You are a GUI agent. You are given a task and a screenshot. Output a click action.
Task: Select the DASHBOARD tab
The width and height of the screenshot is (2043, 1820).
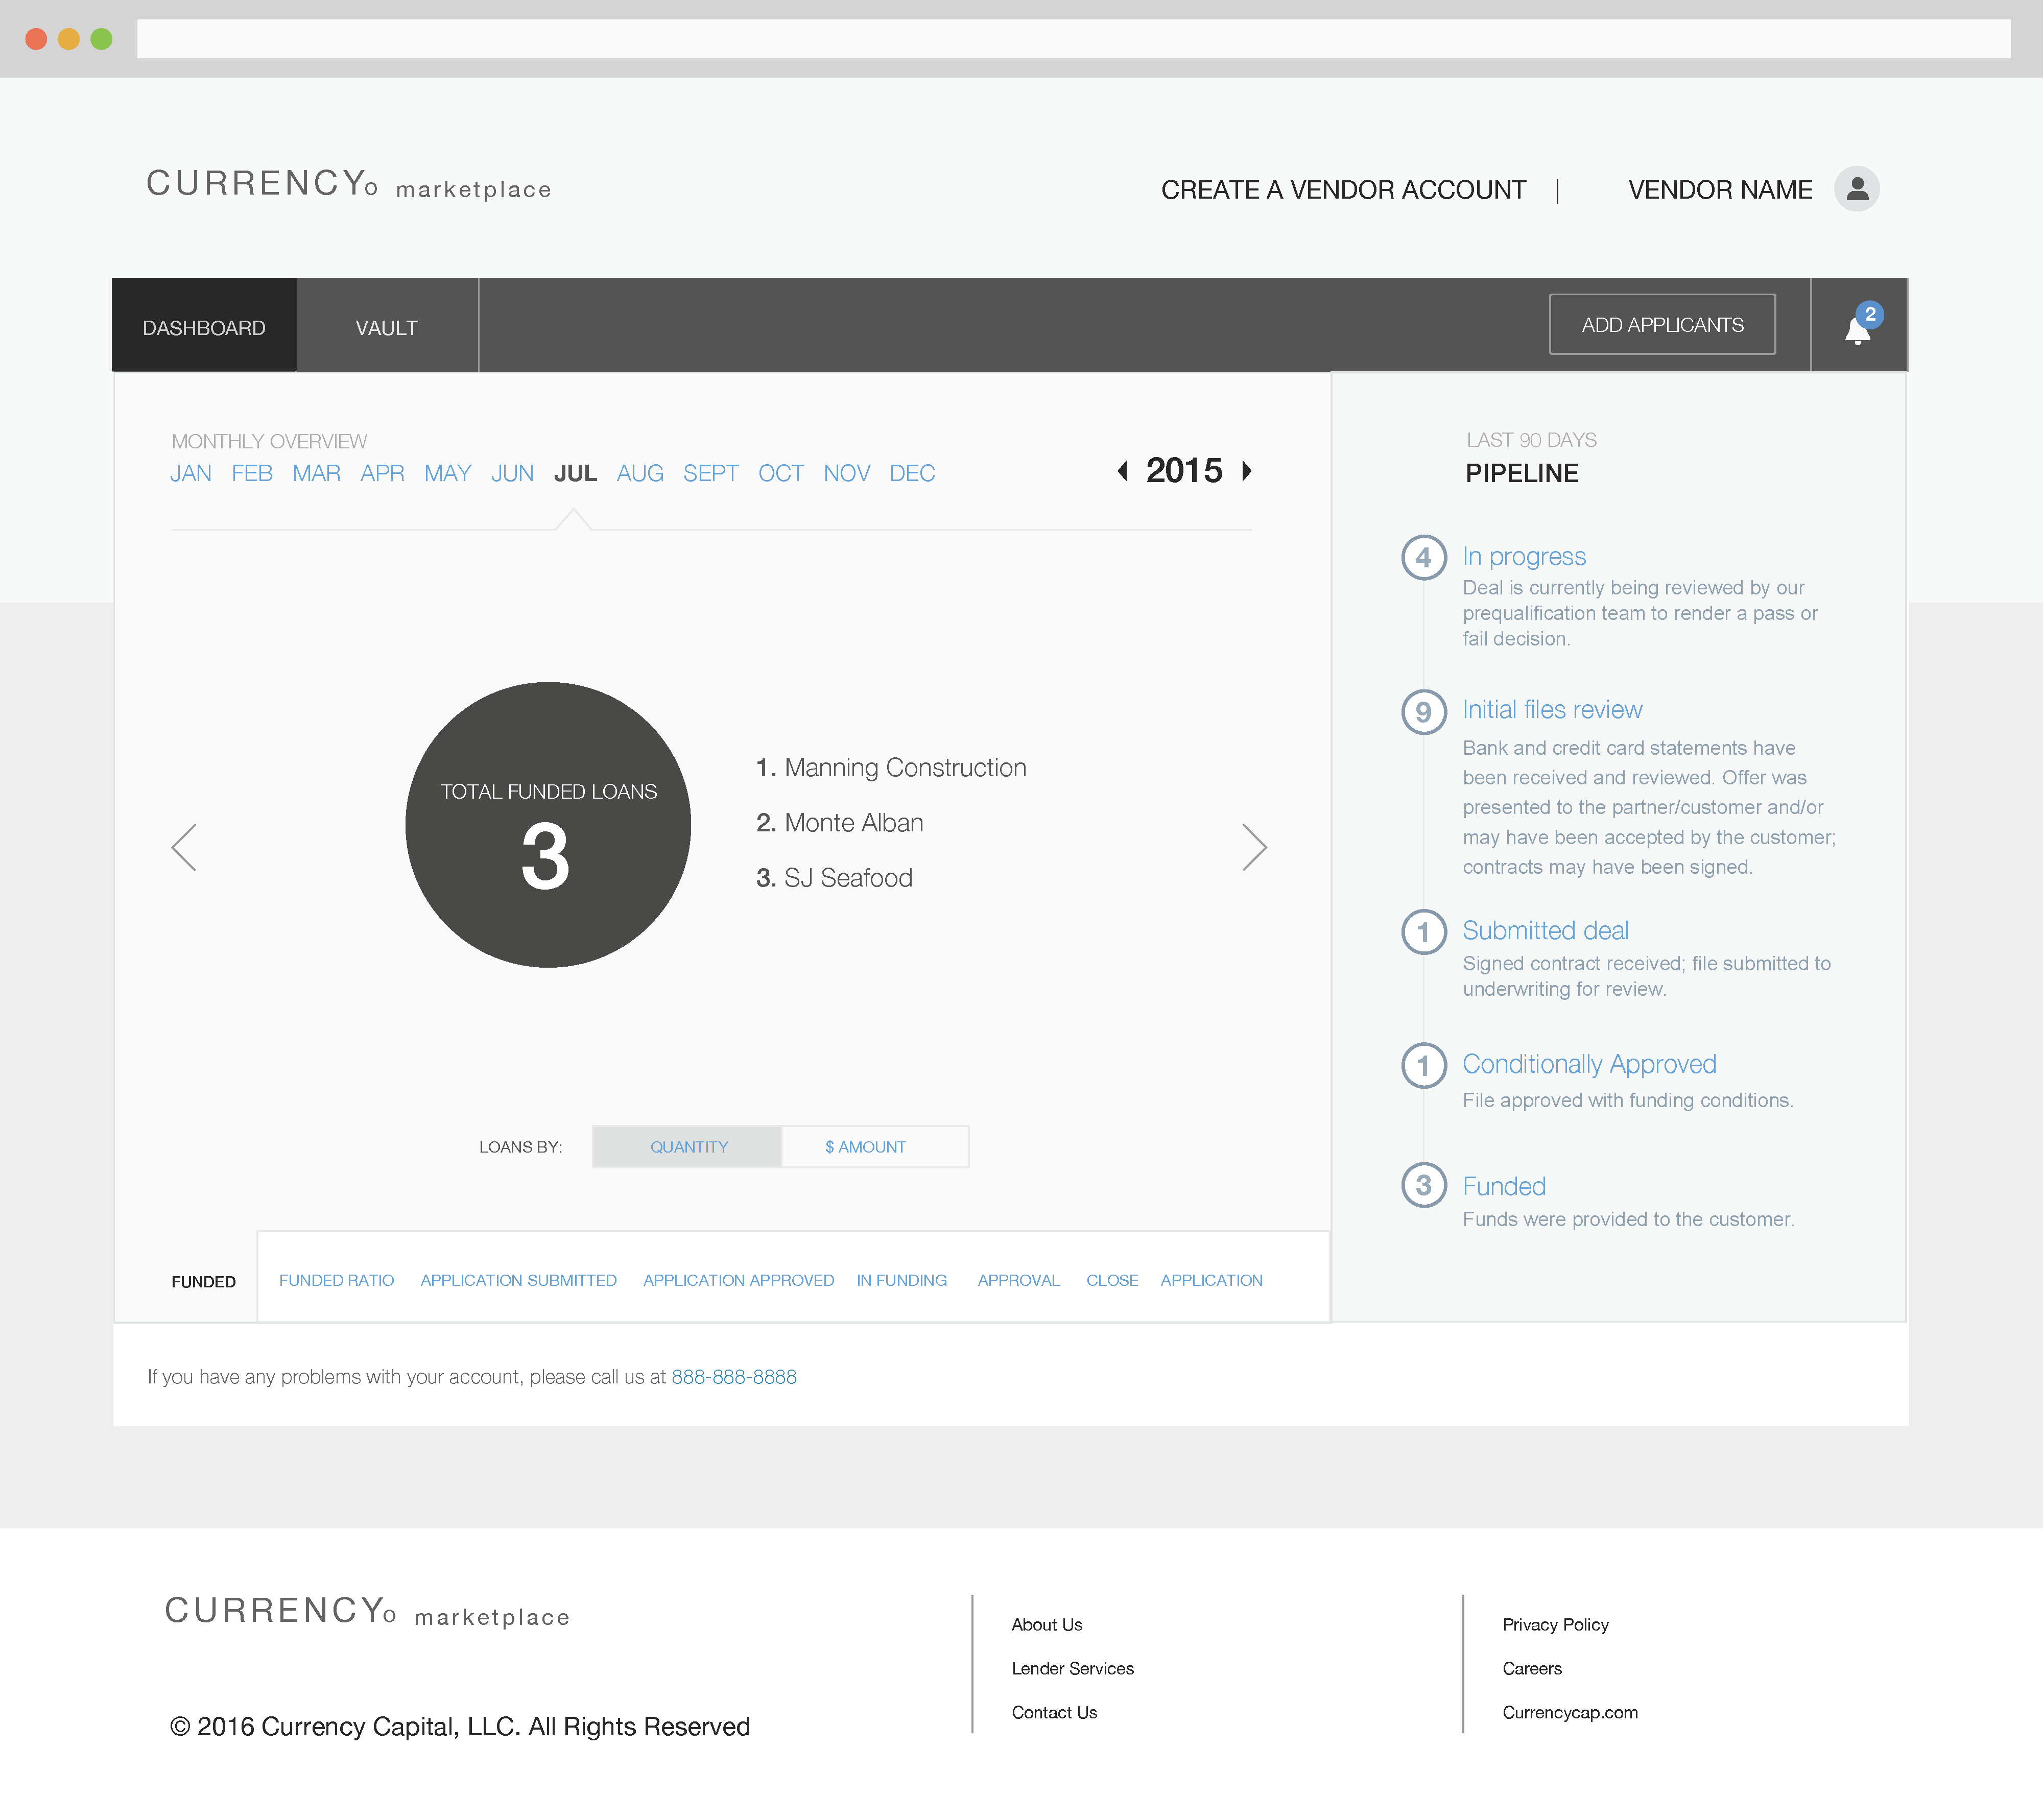coord(204,326)
